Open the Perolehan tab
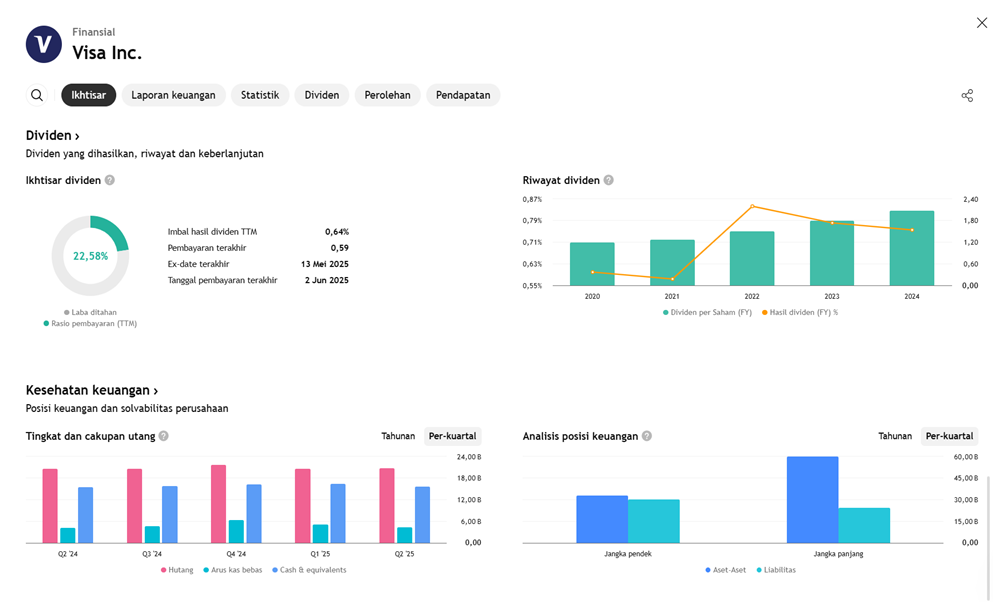Image resolution: width=993 pixels, height=602 pixels. [388, 95]
